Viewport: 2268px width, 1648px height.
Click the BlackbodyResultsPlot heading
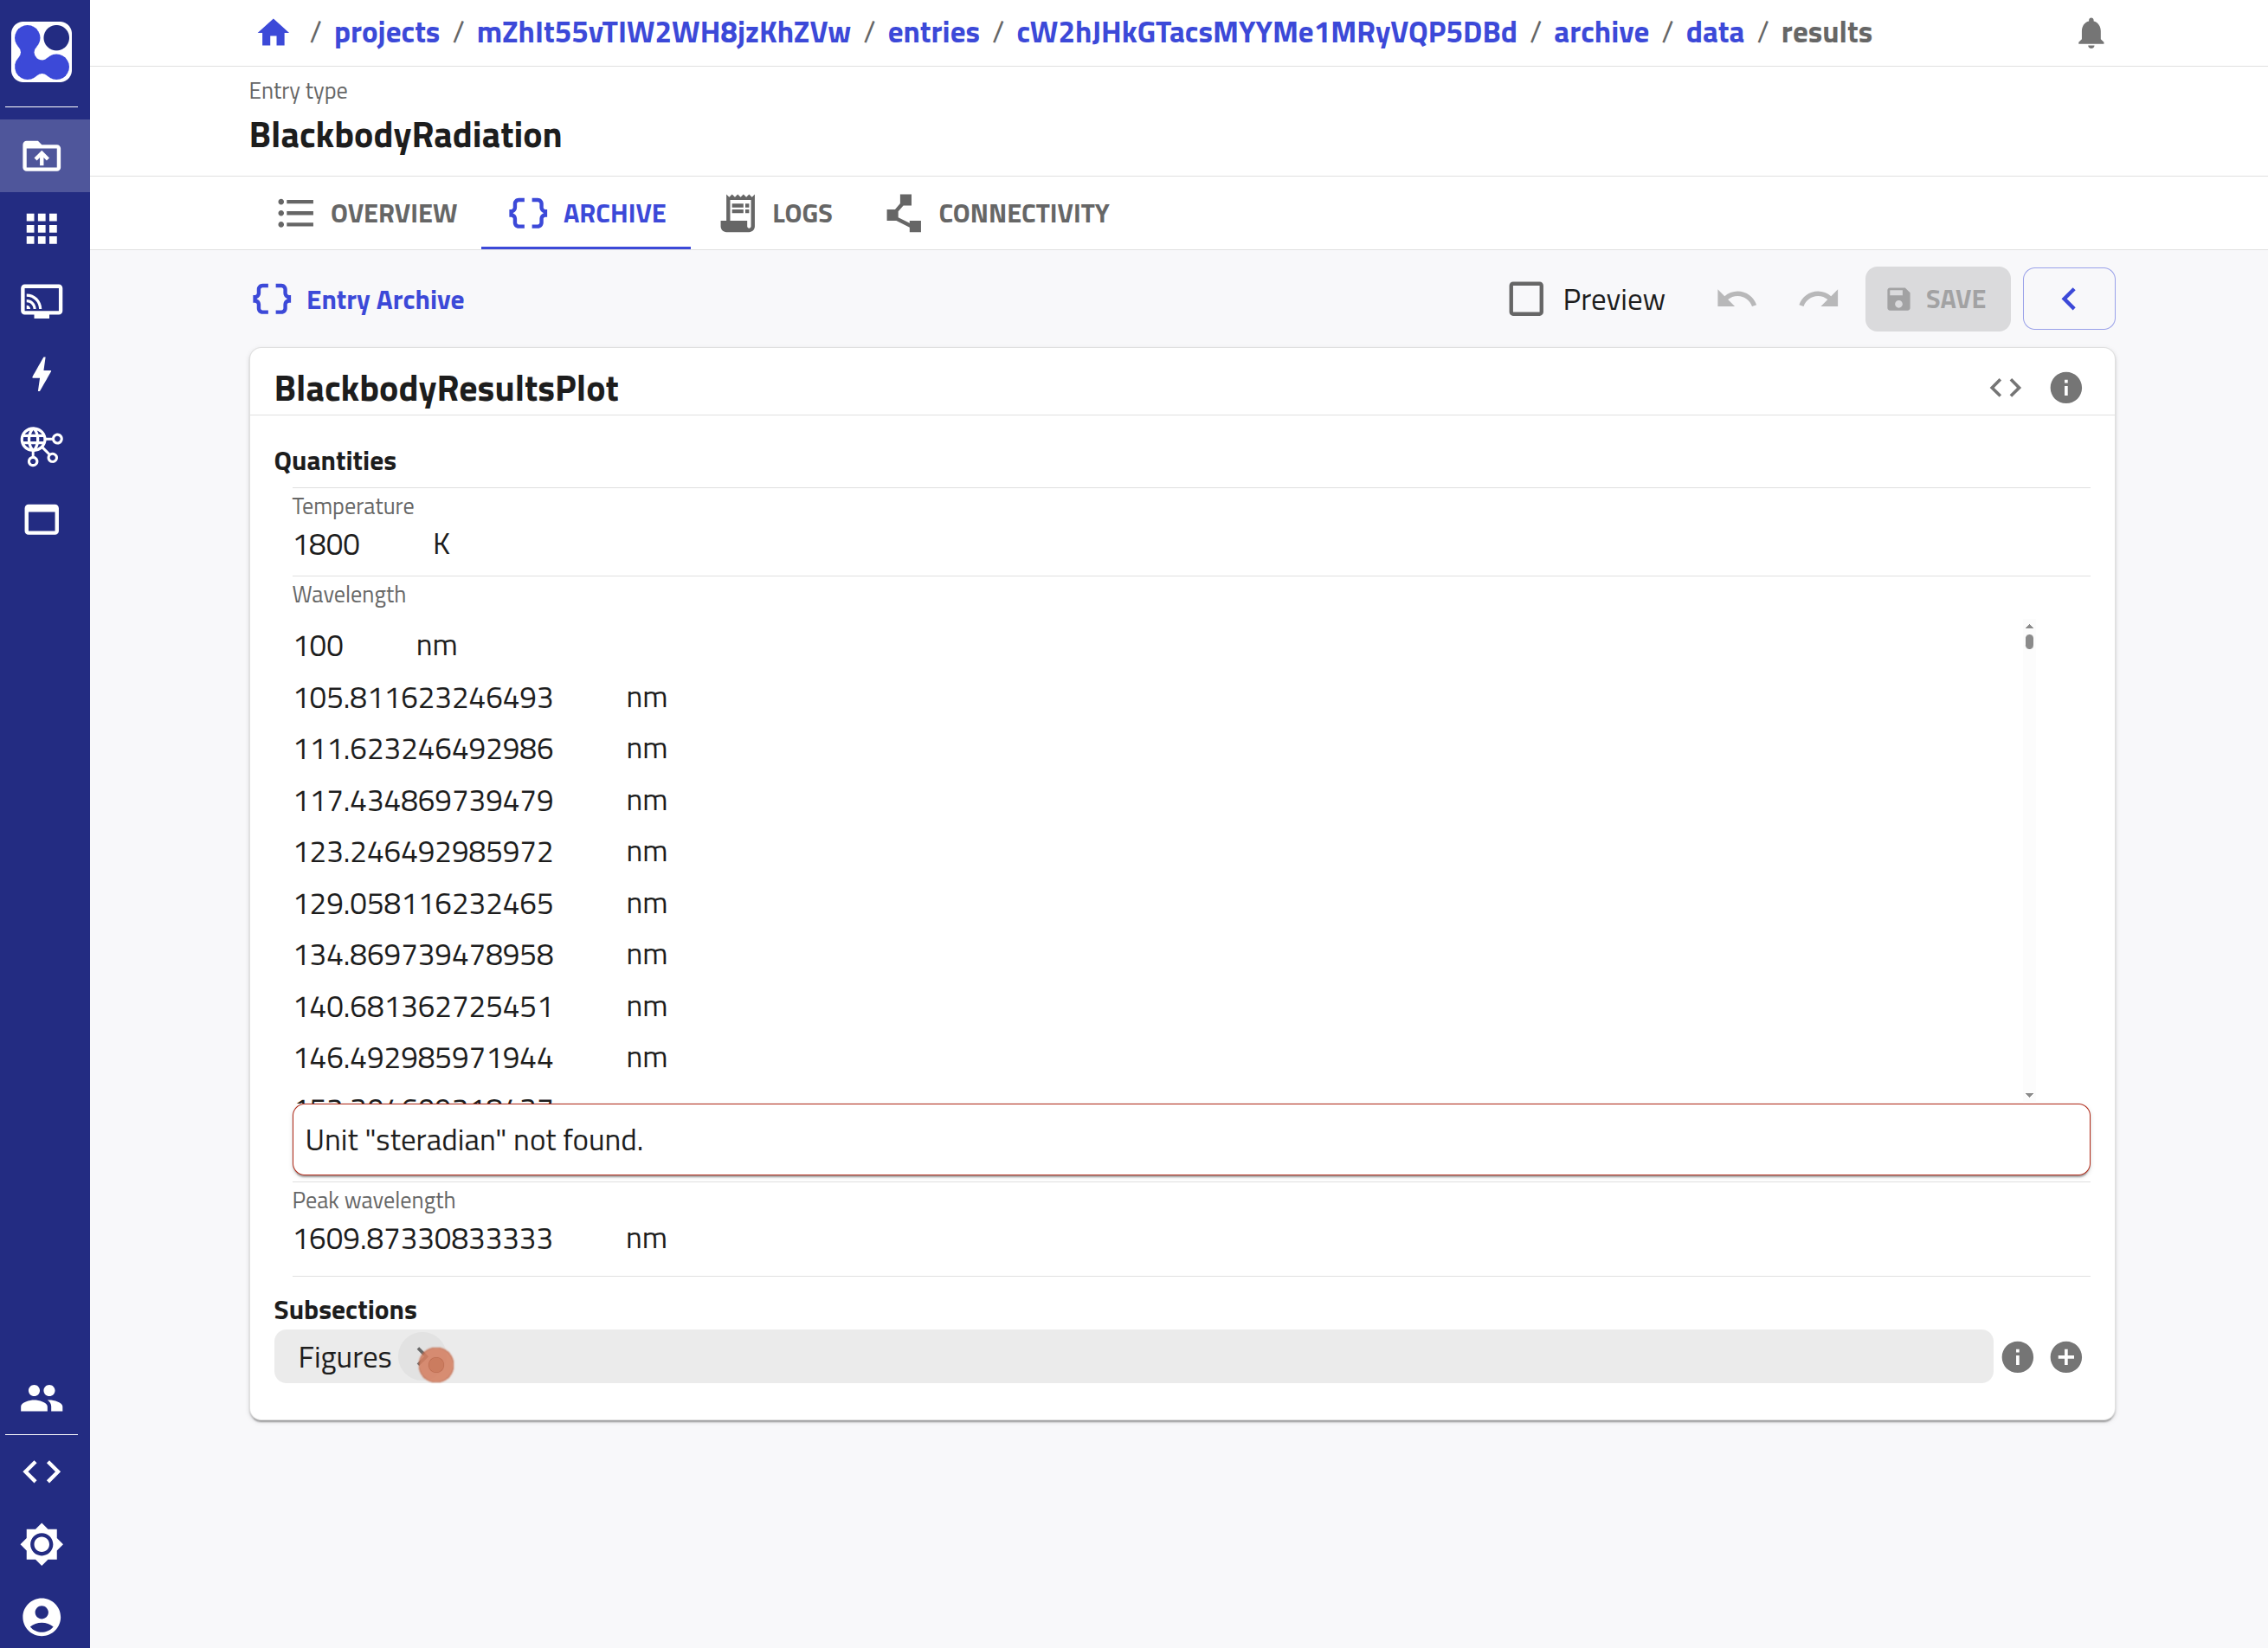coord(446,389)
